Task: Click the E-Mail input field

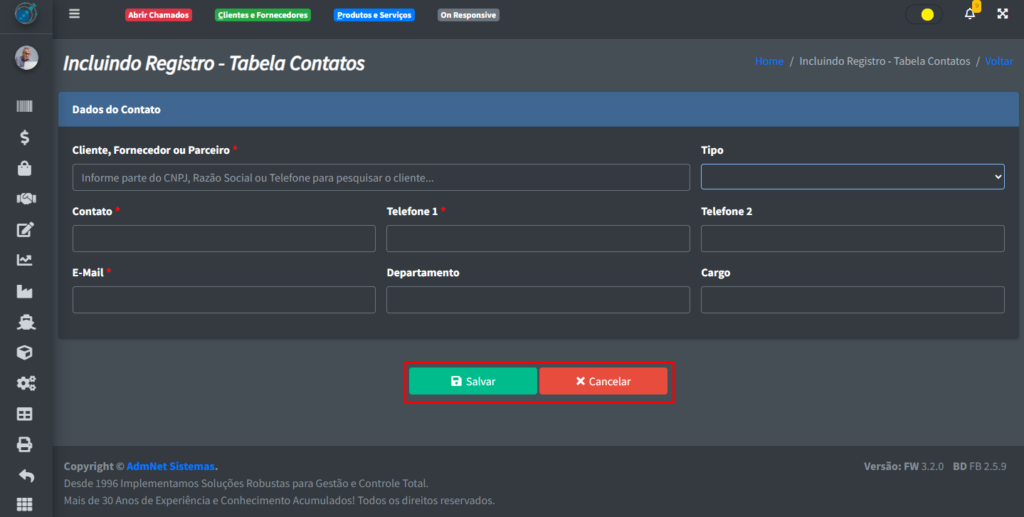Action: coord(224,300)
